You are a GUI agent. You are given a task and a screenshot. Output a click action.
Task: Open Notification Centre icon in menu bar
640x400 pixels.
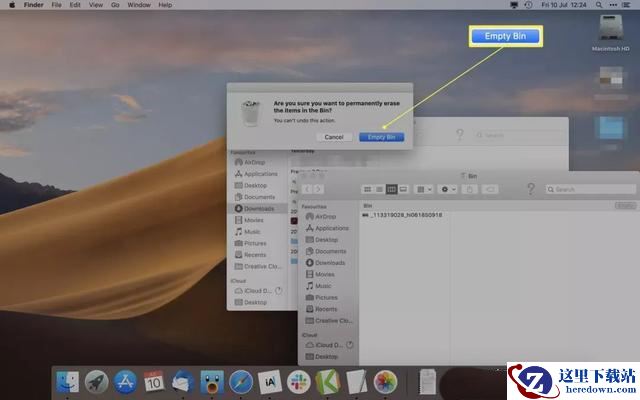627,5
